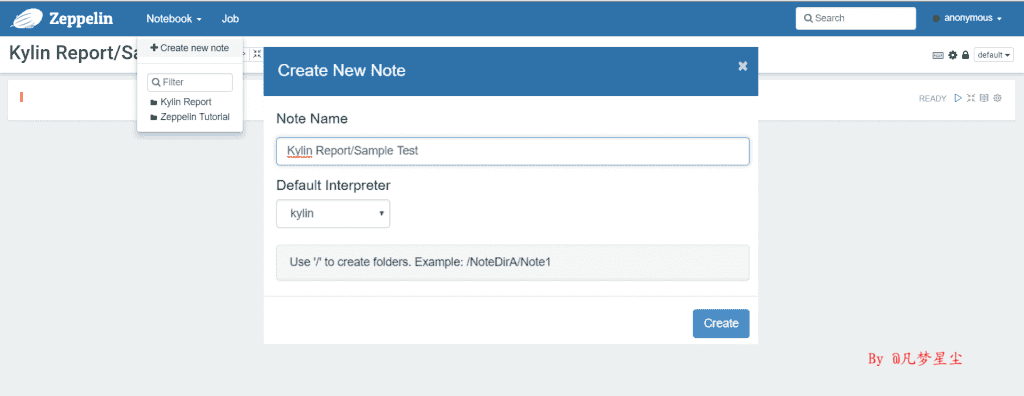Screen dimensions: 1024x396
Task: Go to the Job menu item
Action: 230,19
